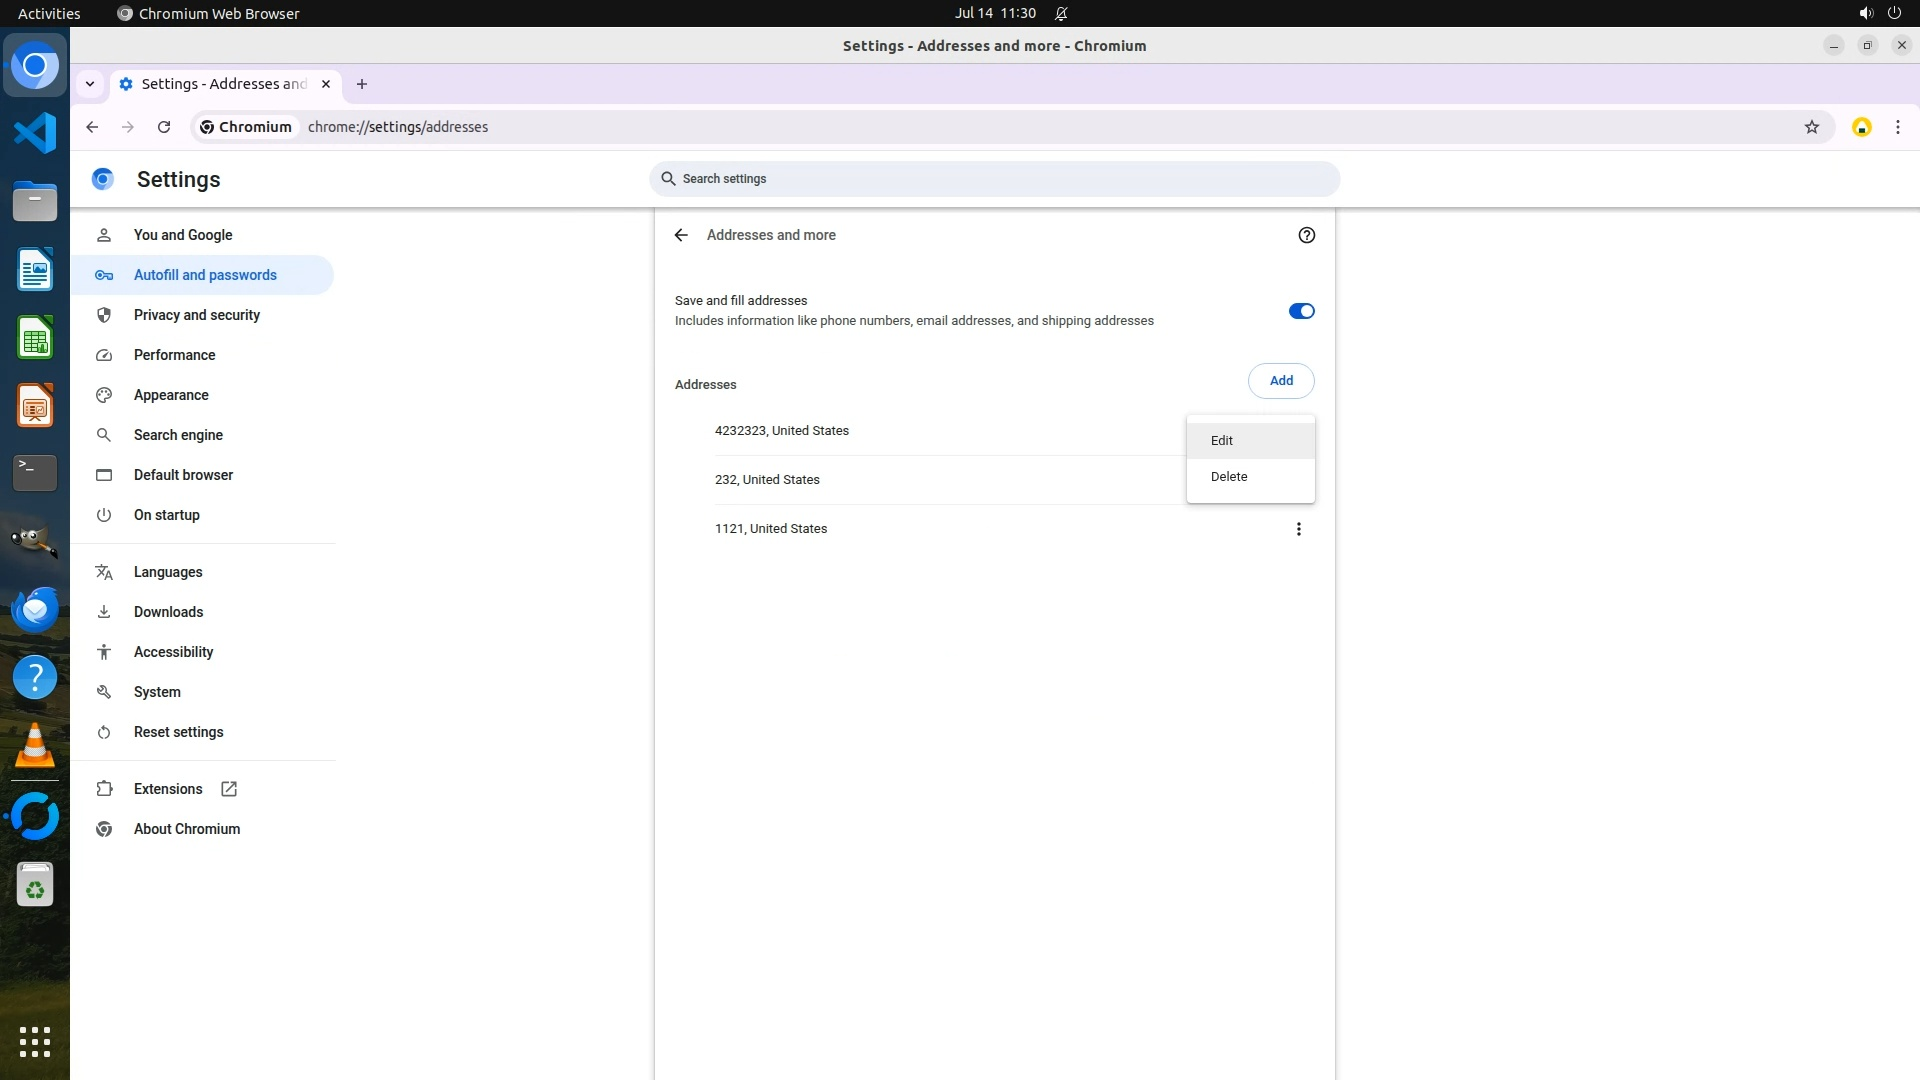Open Extensions from the settings sidebar

[168, 789]
